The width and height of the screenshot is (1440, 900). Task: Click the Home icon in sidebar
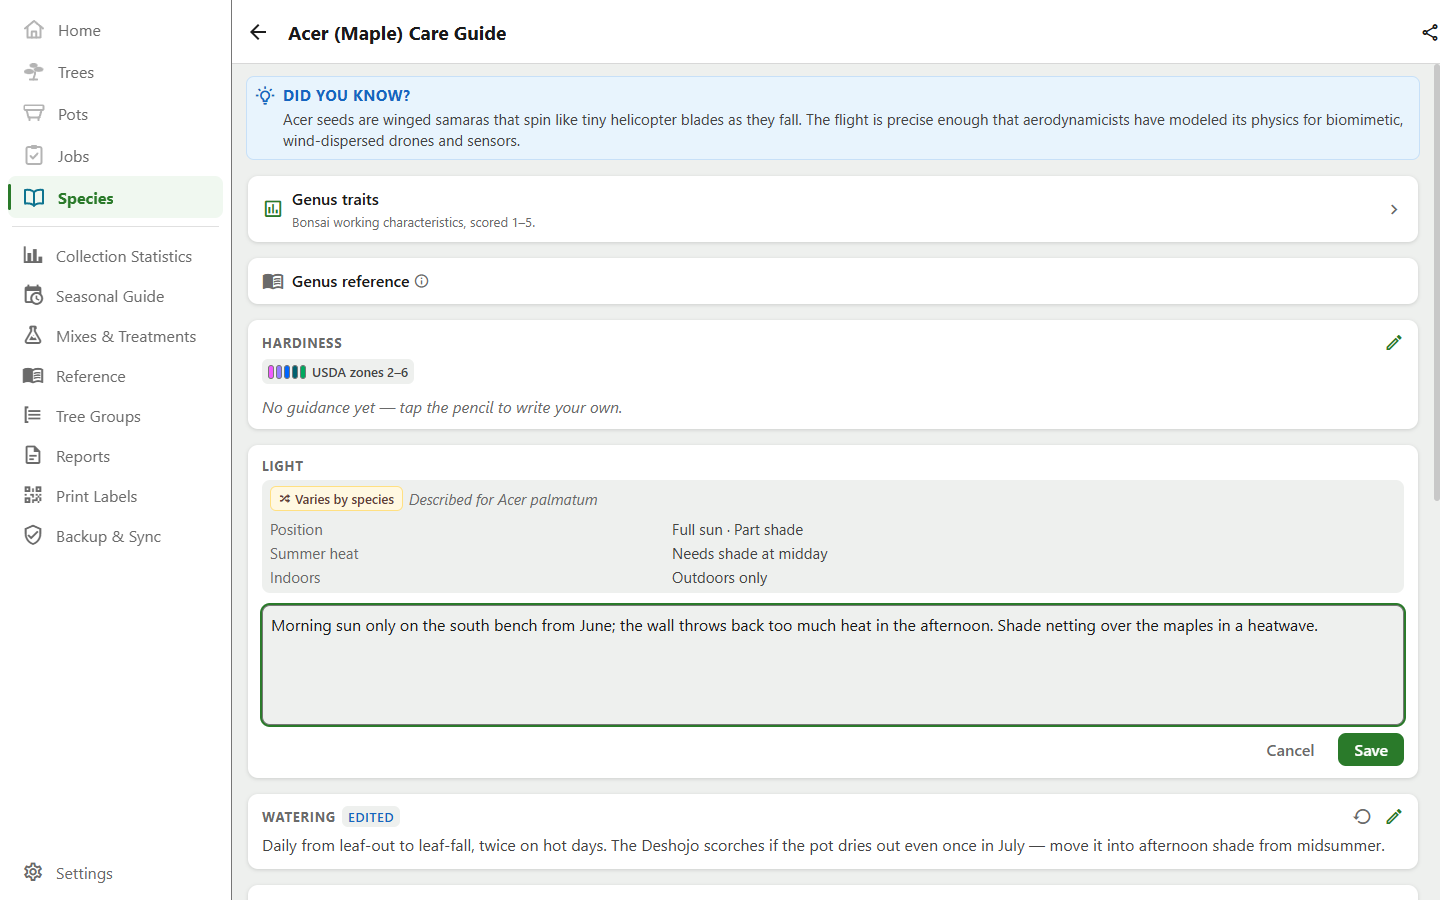tap(34, 30)
